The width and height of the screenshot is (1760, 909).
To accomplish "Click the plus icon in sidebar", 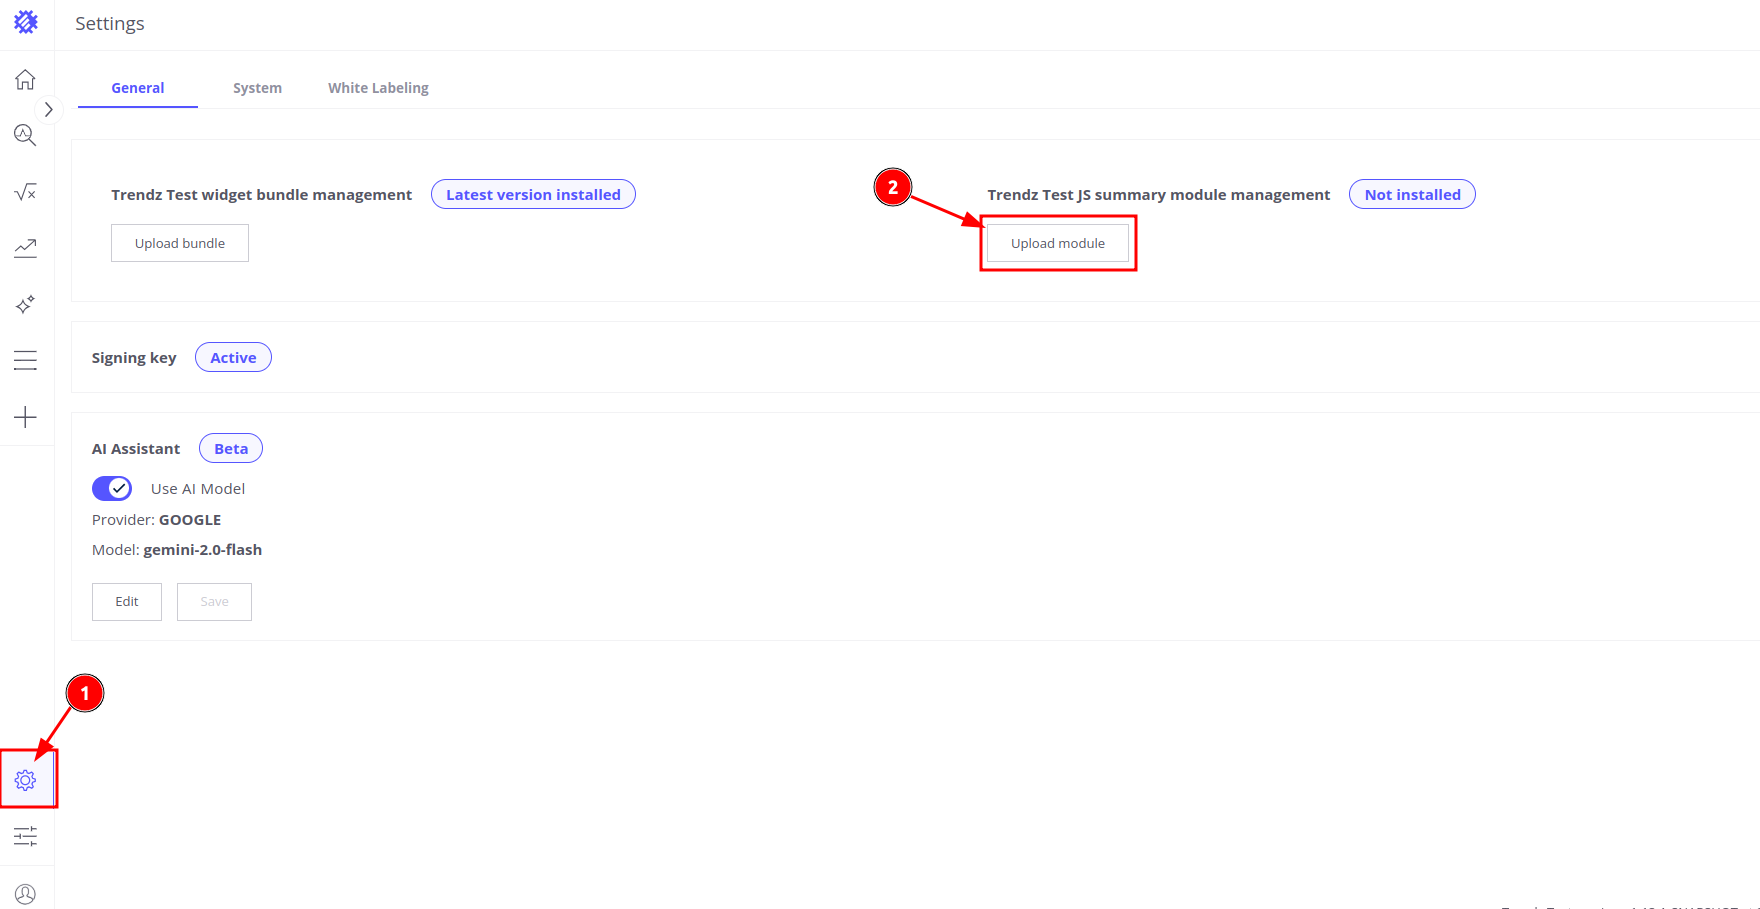I will [x=26, y=417].
